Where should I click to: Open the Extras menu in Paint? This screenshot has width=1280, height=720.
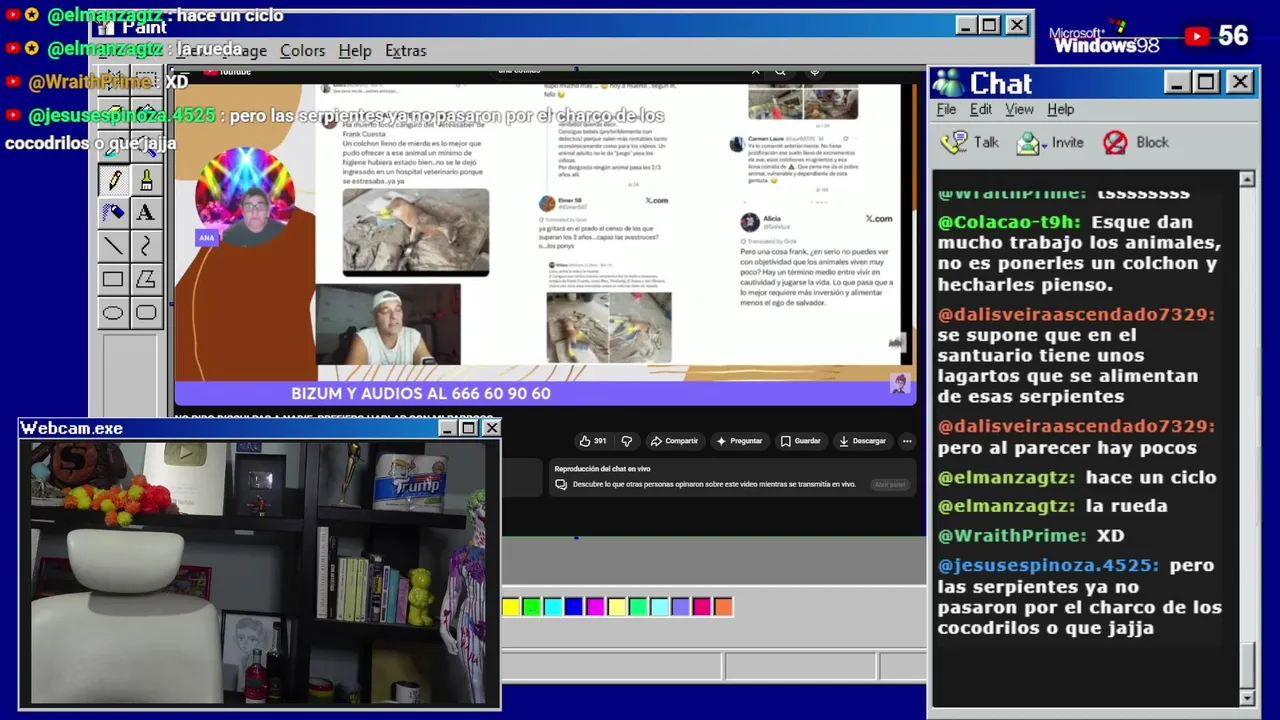[406, 51]
